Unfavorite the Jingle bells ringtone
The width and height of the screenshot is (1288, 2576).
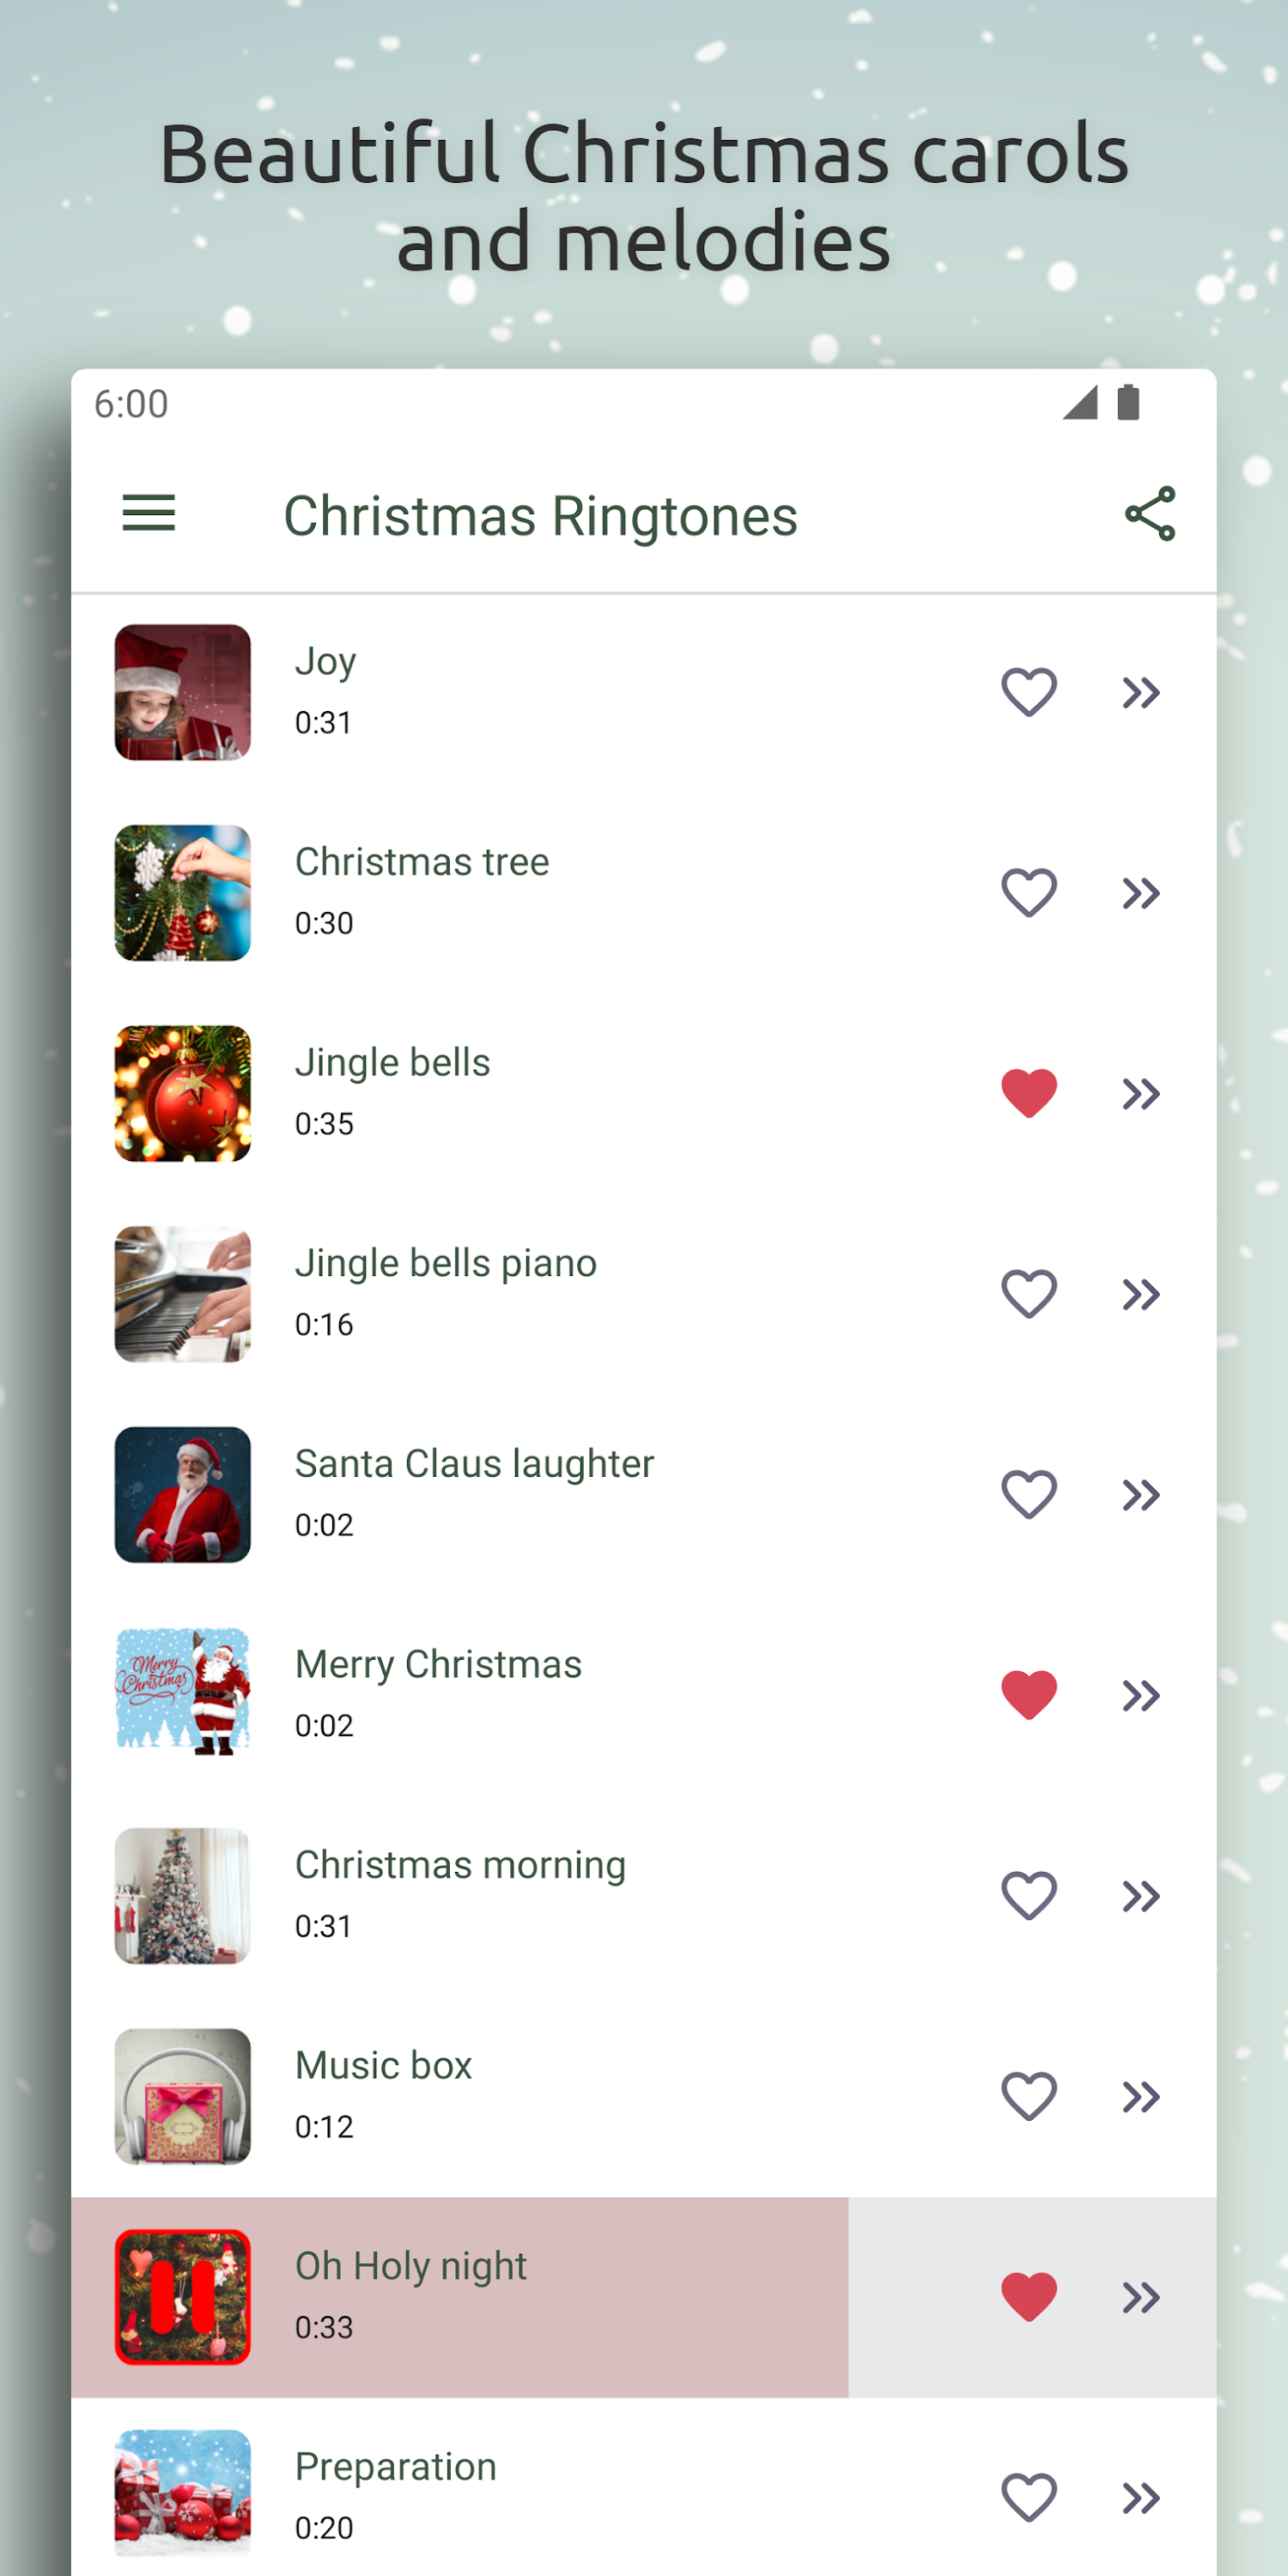coord(1029,1093)
